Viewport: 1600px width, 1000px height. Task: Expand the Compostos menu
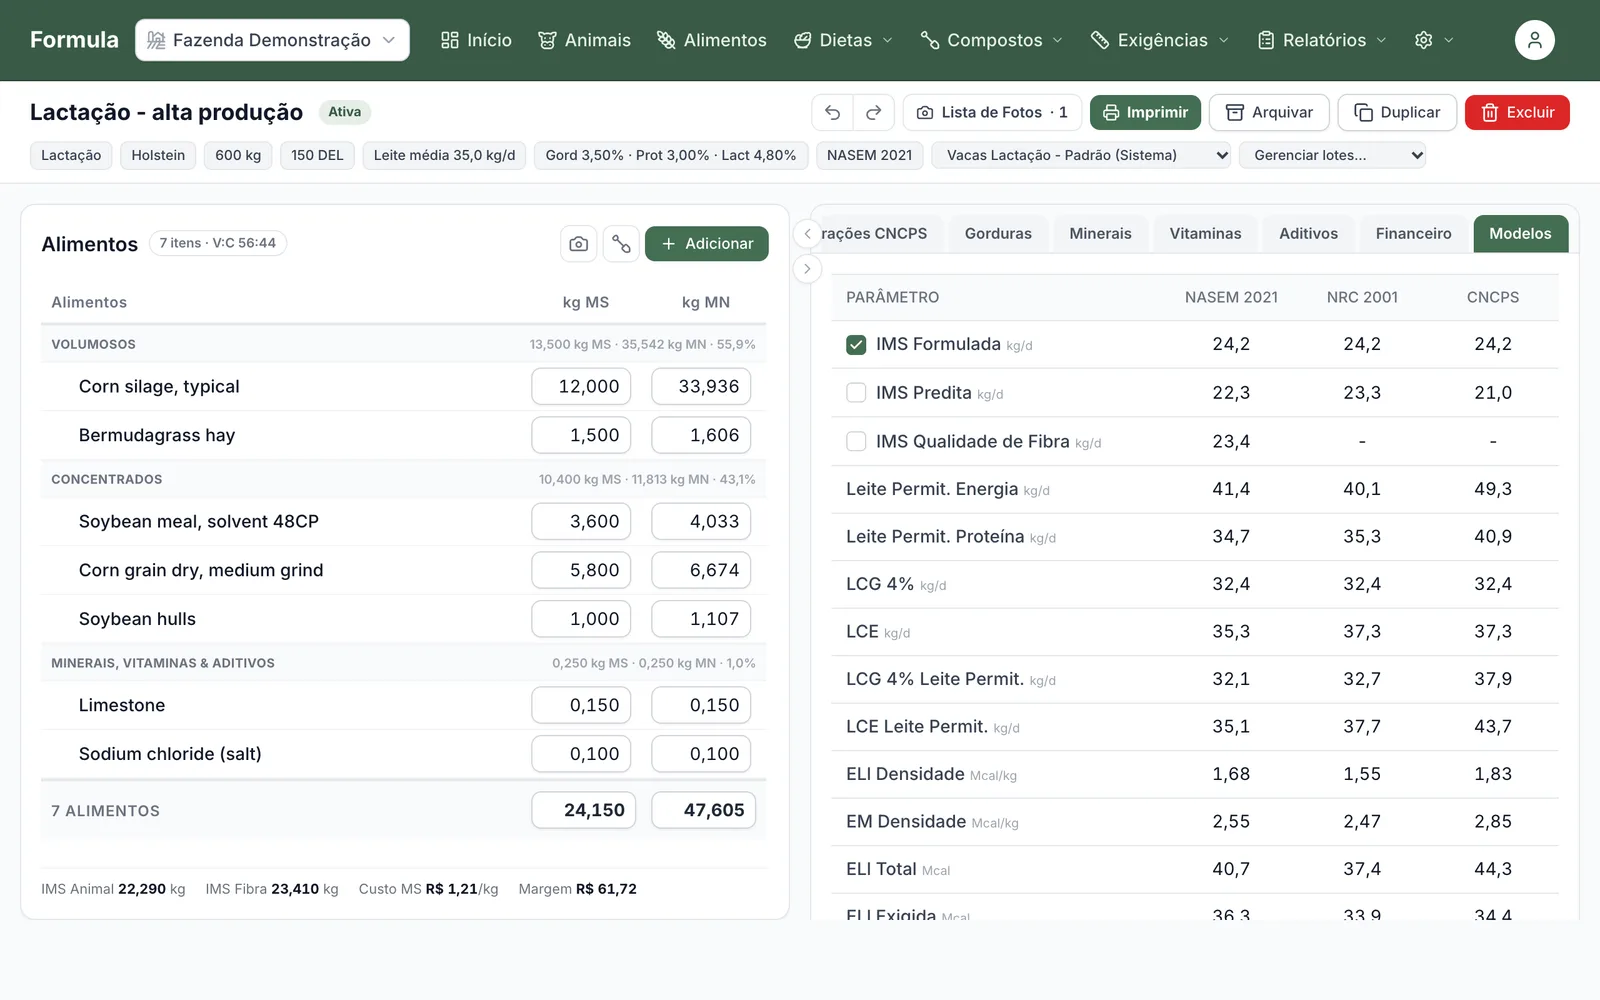991,40
